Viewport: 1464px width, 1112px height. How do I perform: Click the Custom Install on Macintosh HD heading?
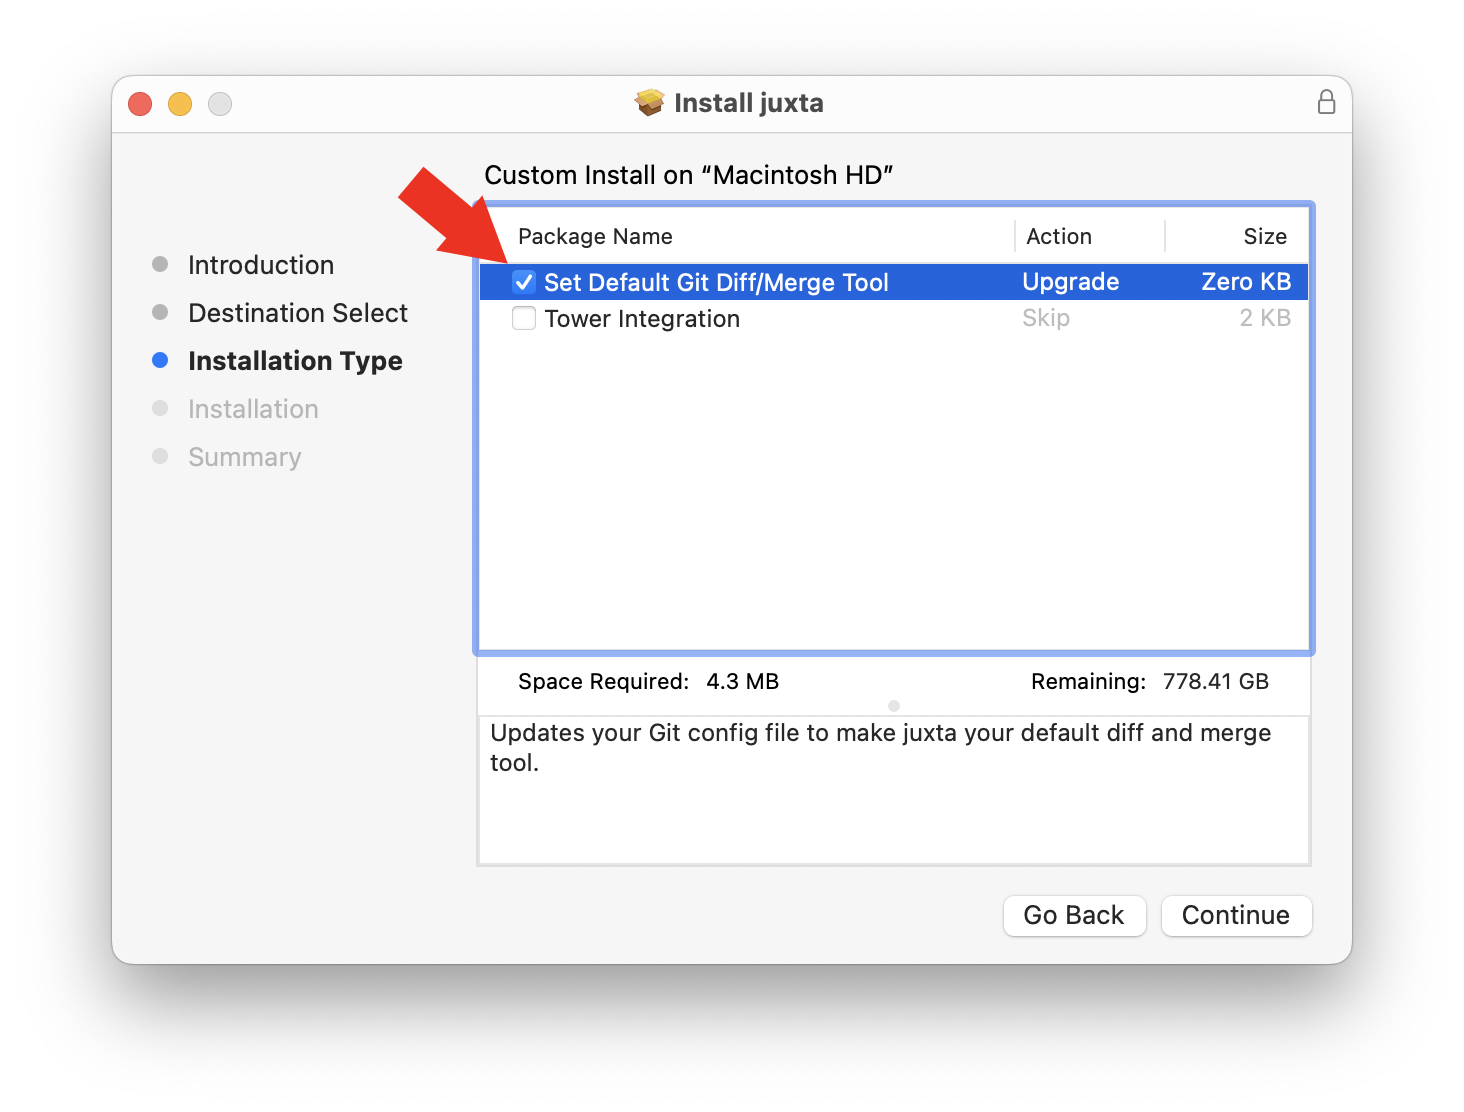pyautogui.click(x=688, y=175)
